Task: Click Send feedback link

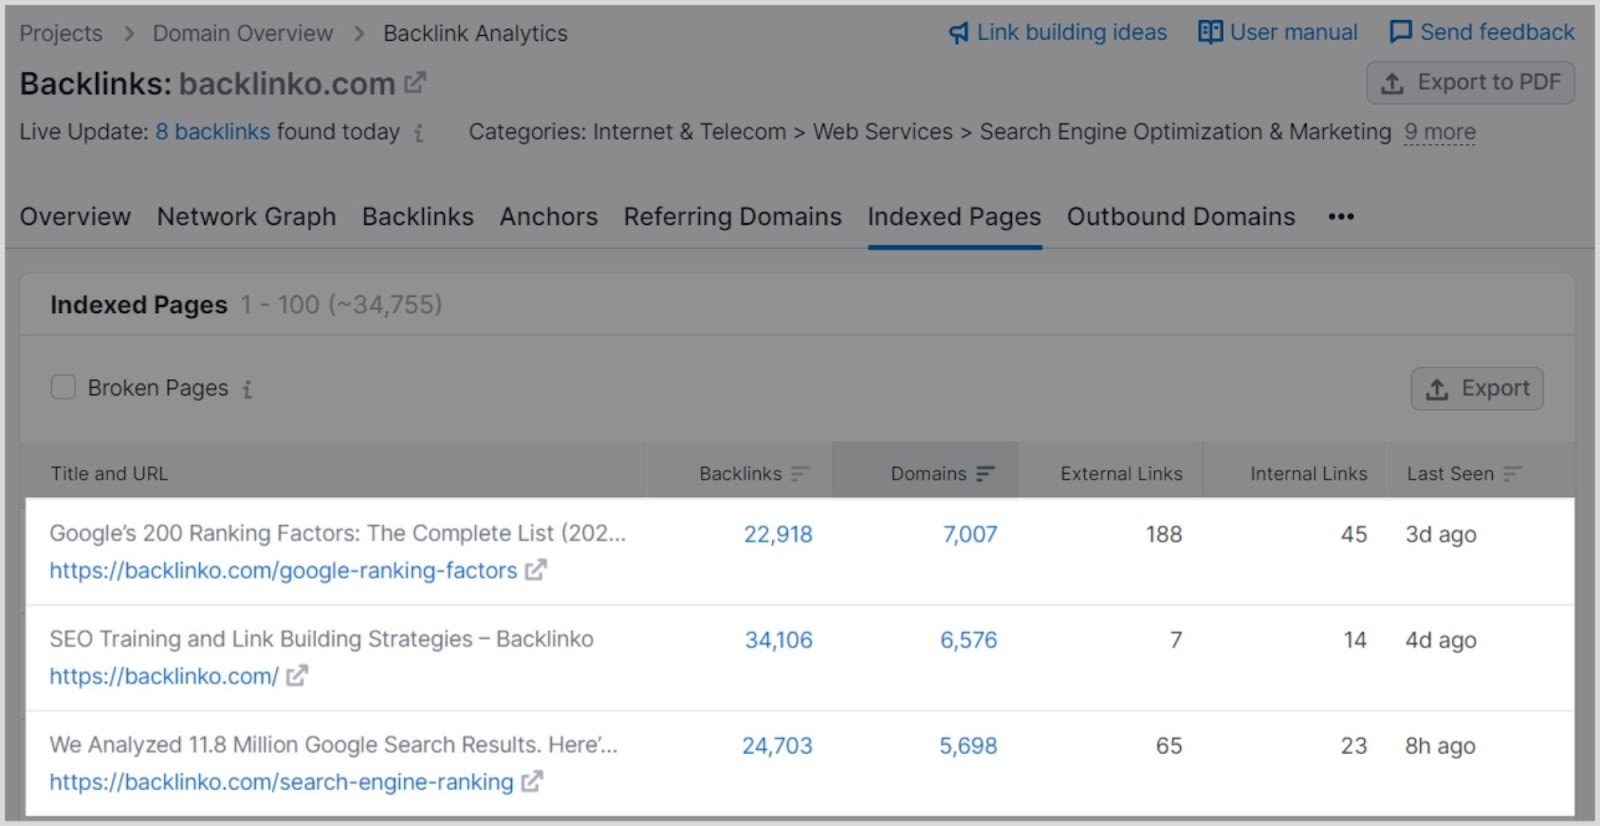Action: 1482,33
